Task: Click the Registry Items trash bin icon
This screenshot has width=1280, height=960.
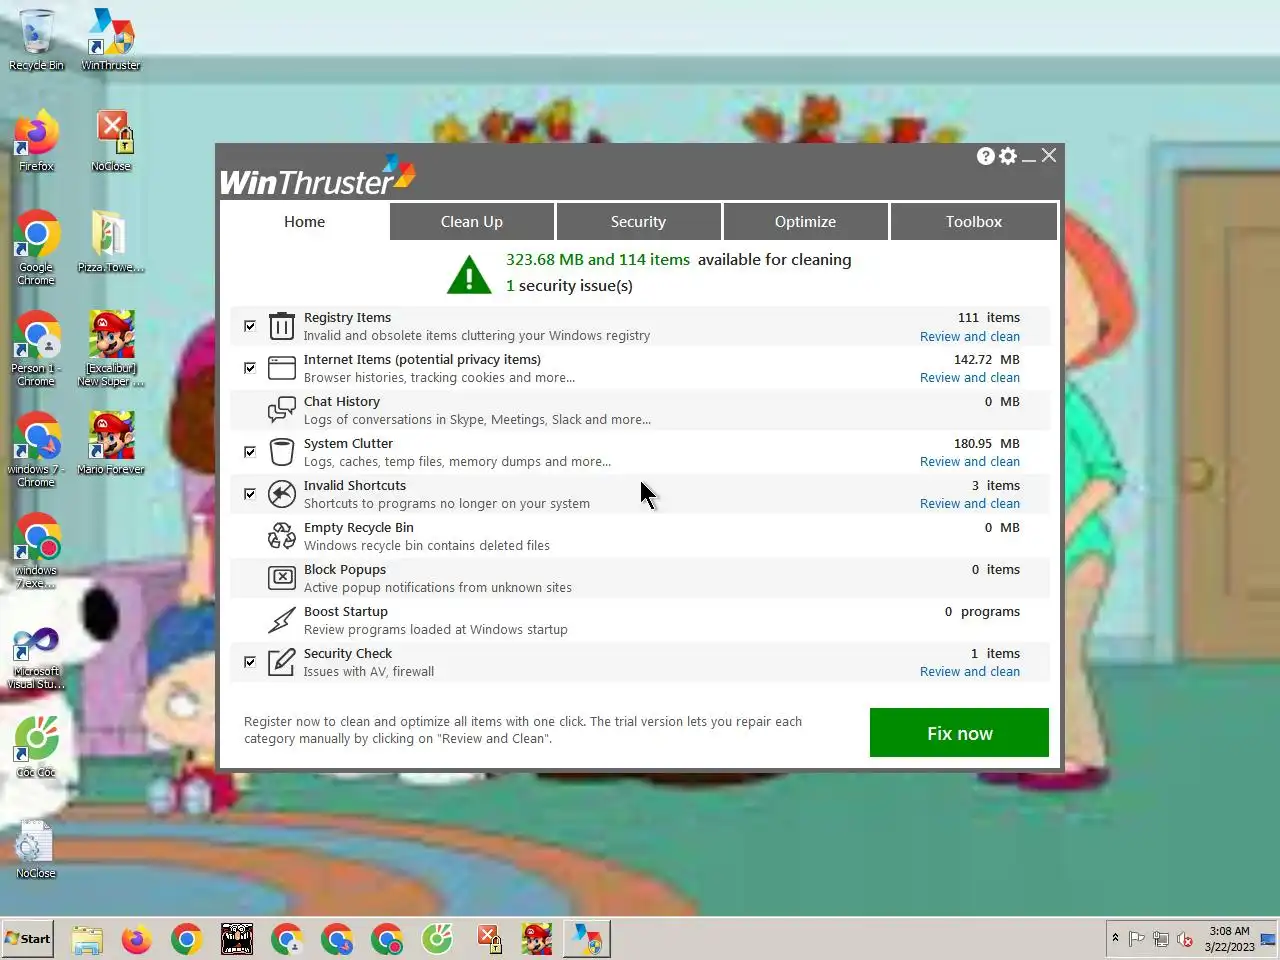Action: (x=282, y=326)
